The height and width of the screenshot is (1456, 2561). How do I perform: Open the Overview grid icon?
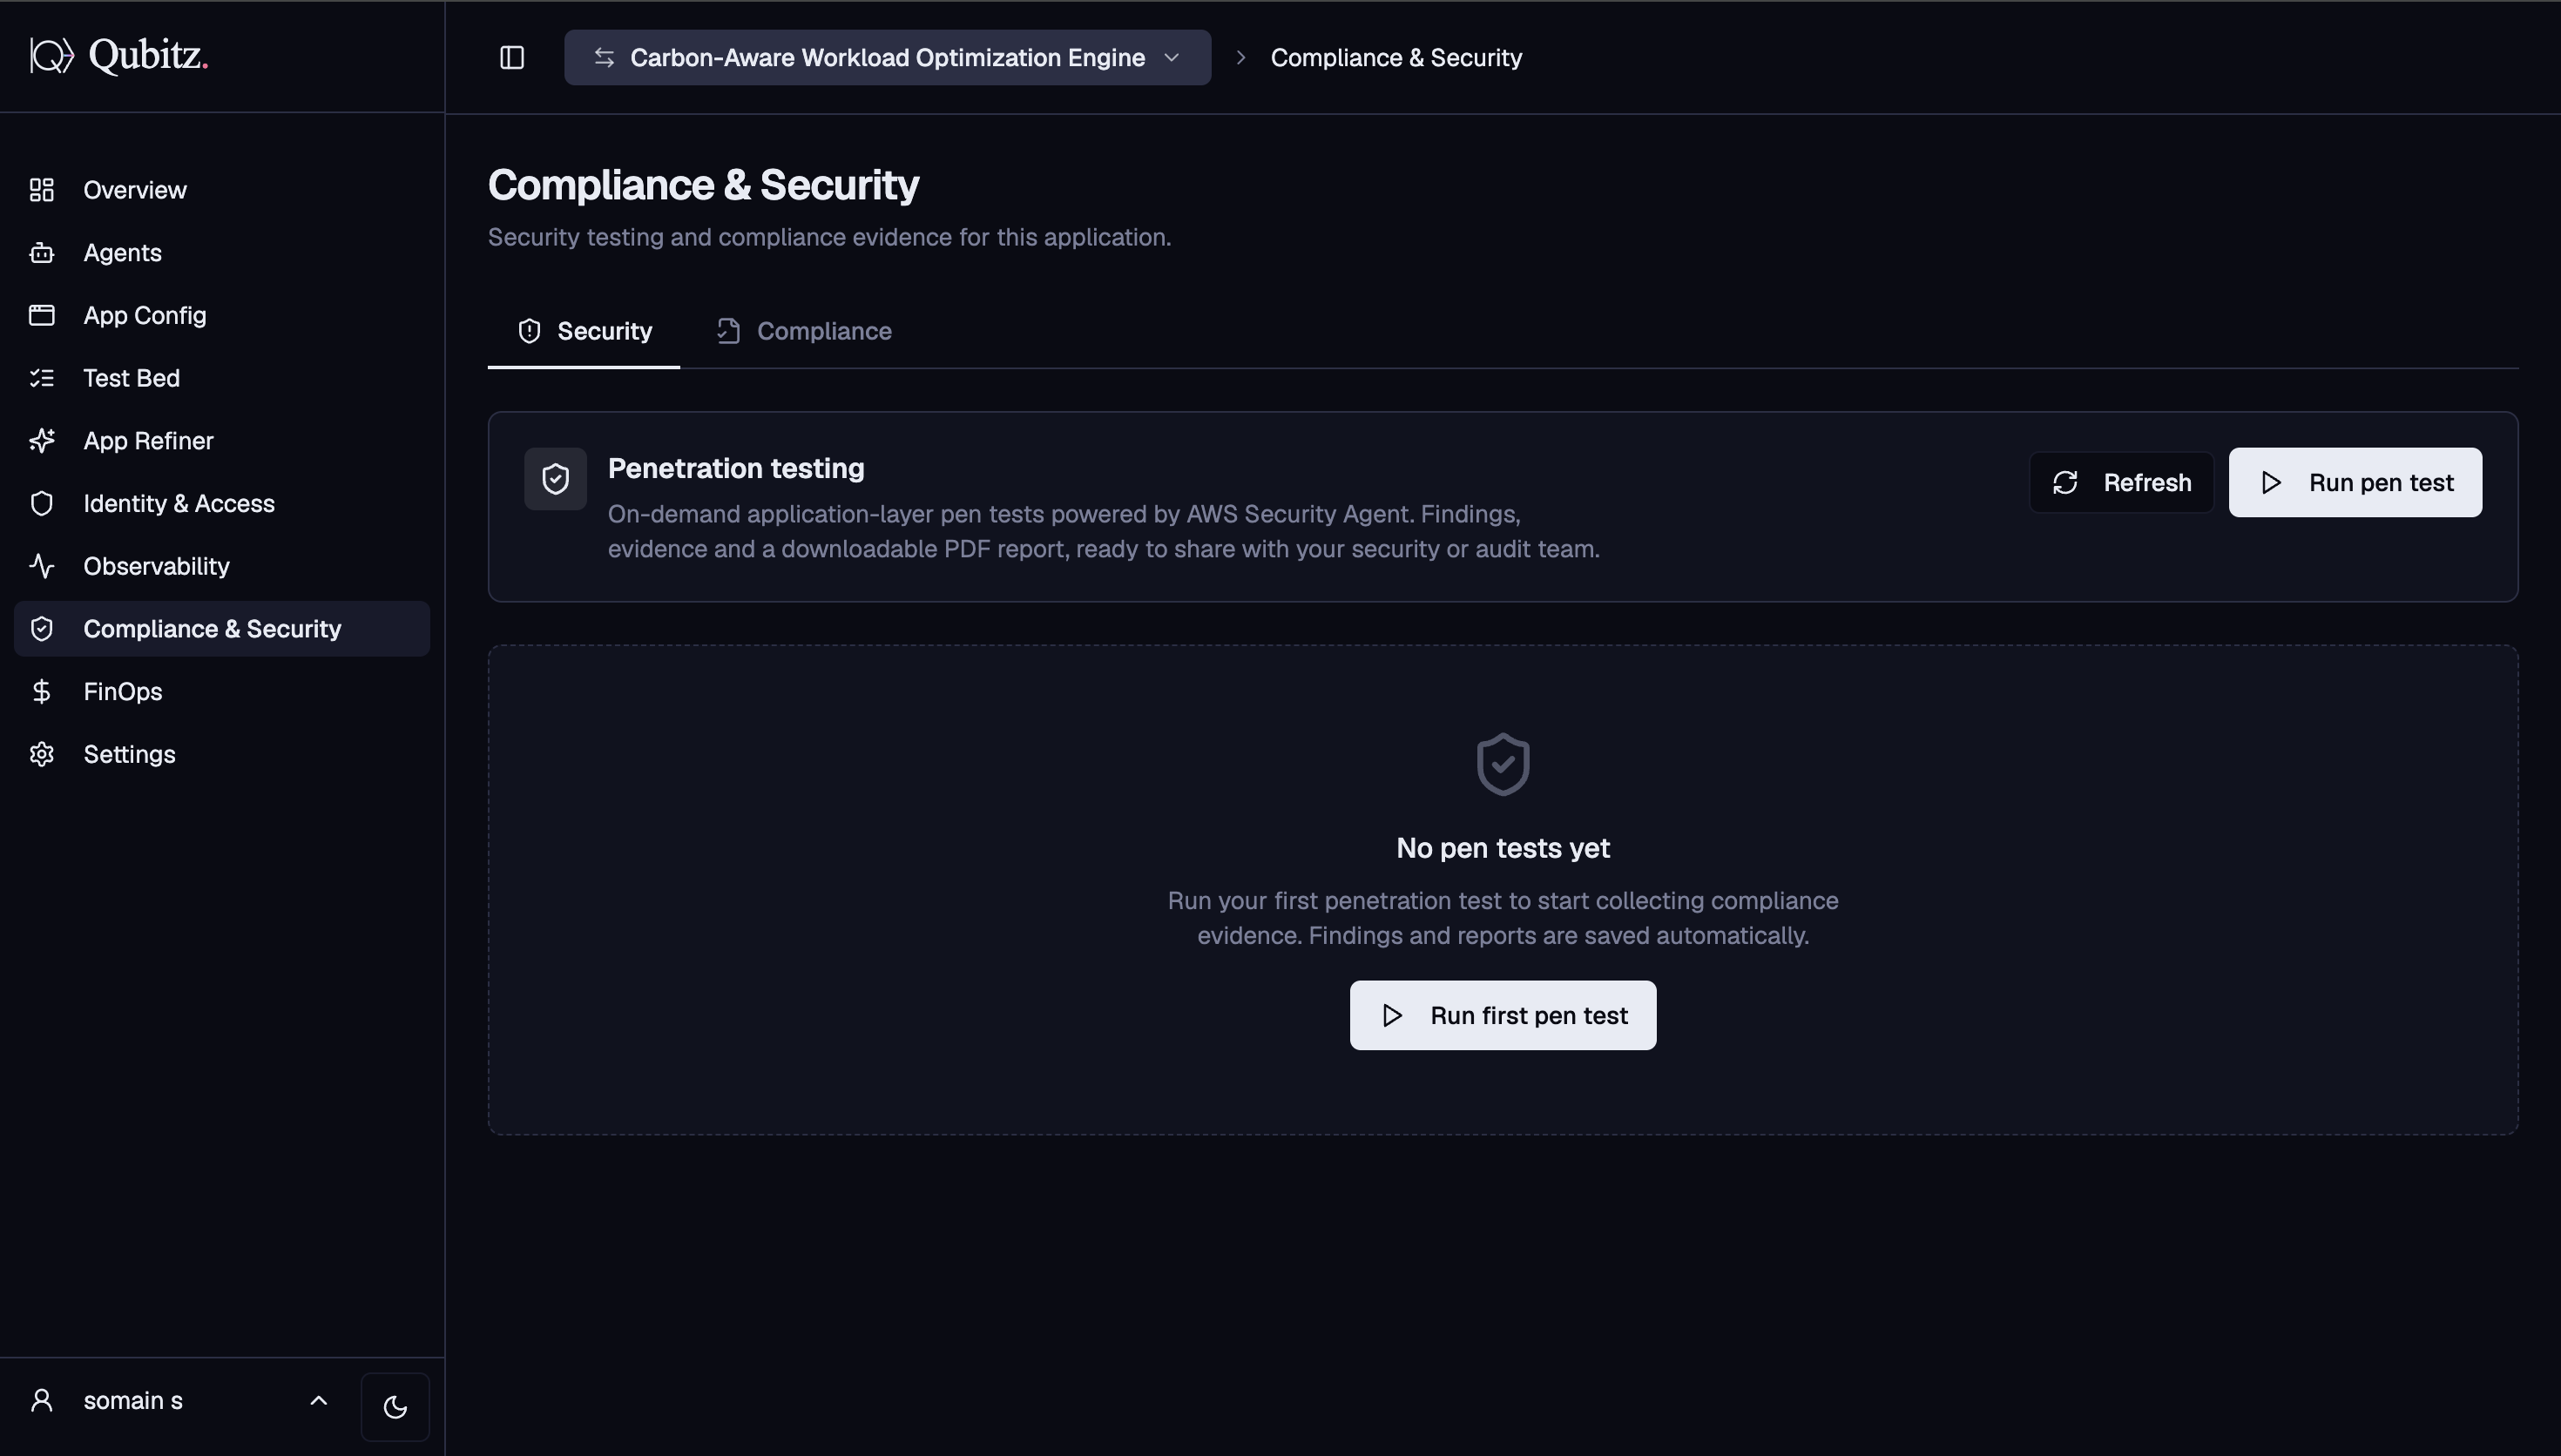[x=41, y=190]
